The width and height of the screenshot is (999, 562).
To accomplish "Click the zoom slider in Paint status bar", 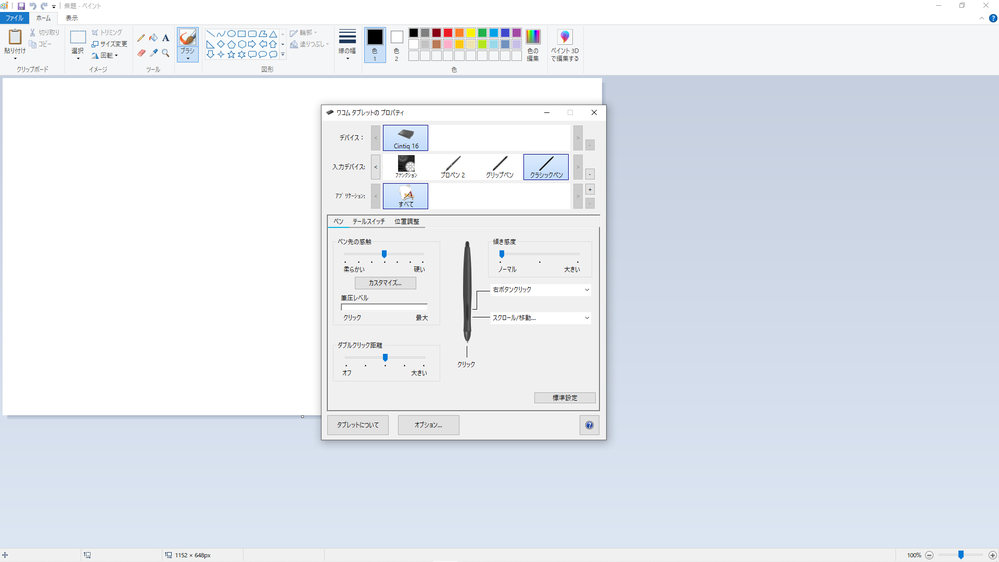I will 961,555.
